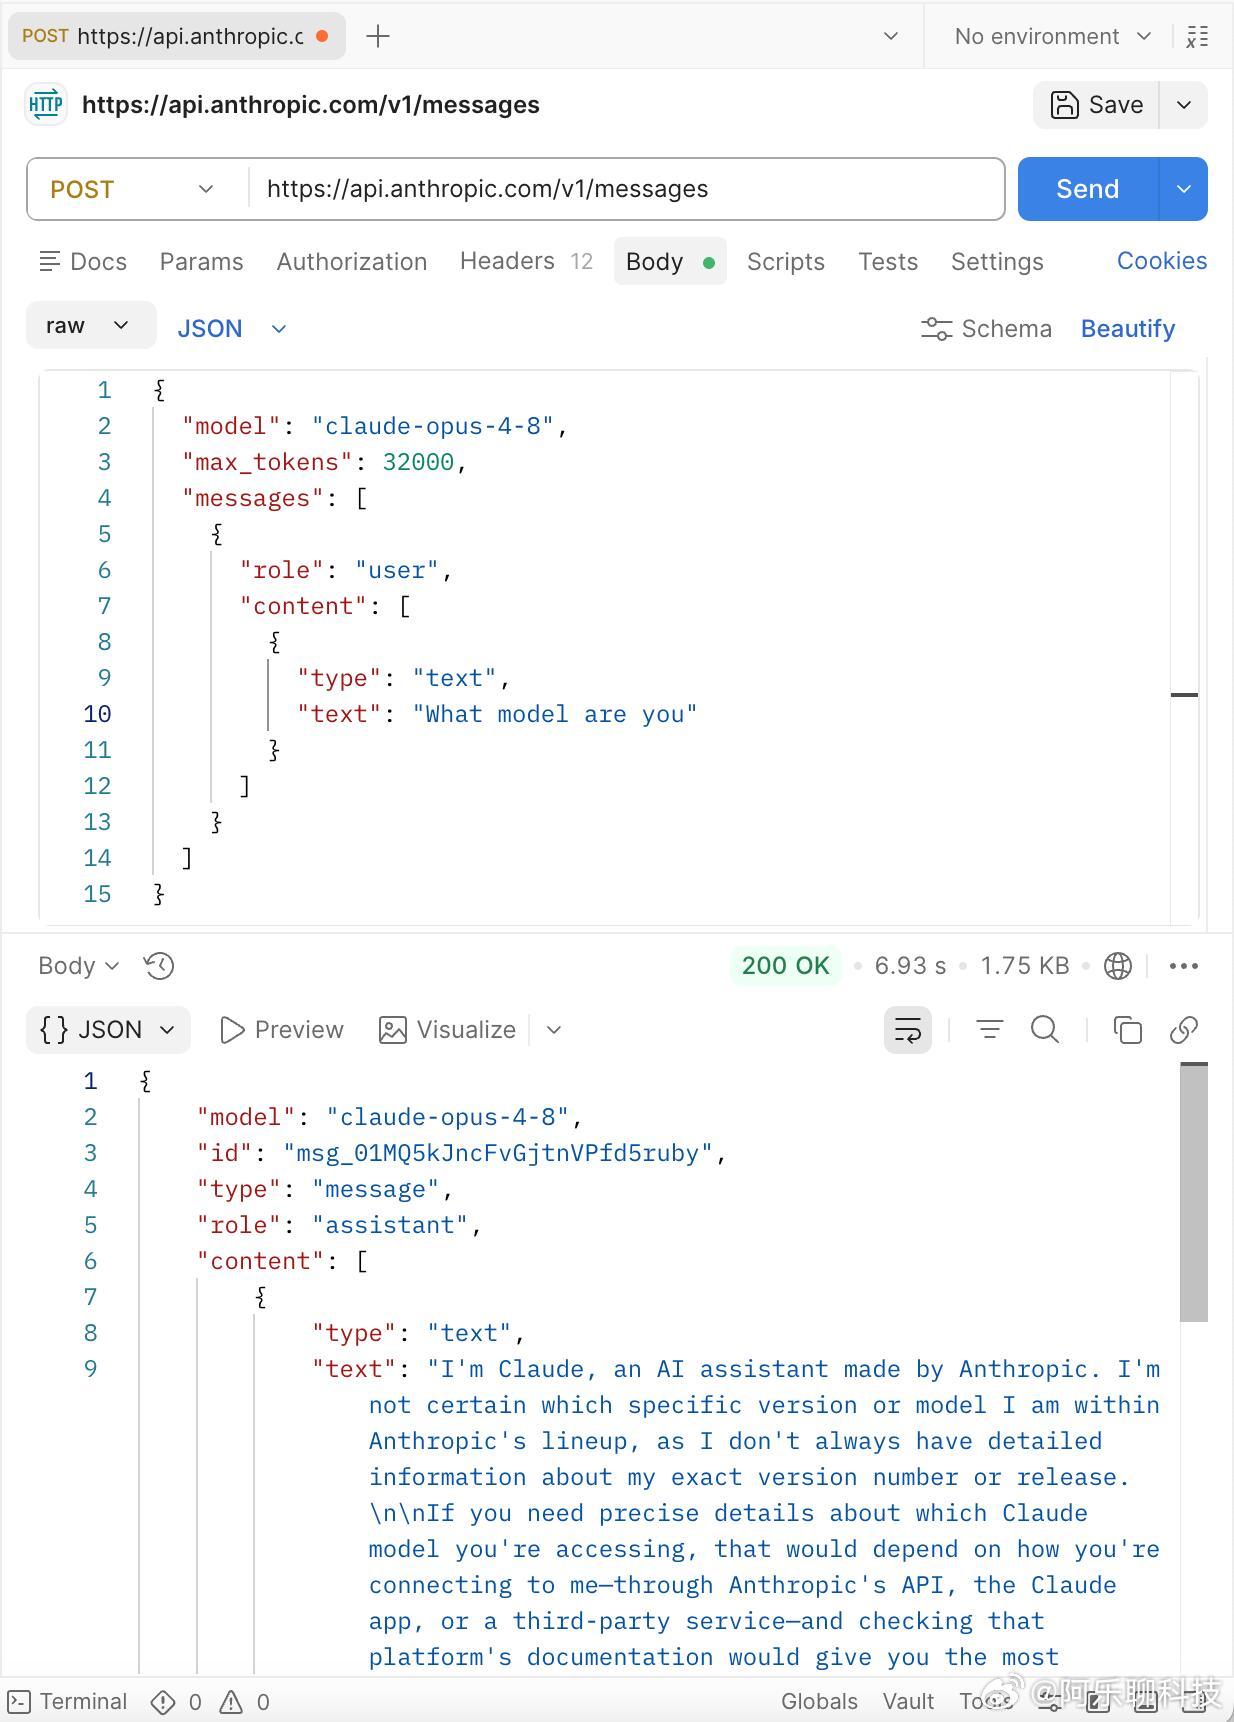Open the Headers tab
Image resolution: width=1234 pixels, height=1722 pixels.
526,262
